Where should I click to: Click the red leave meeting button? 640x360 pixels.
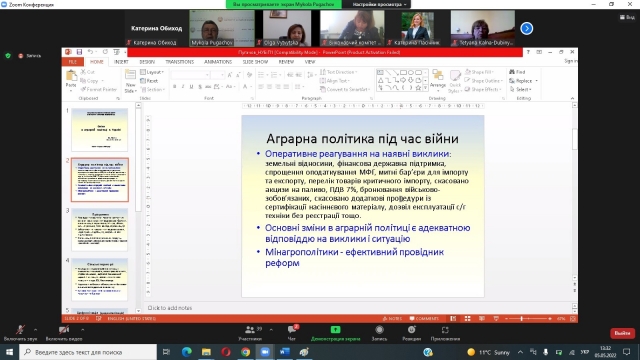point(622,333)
